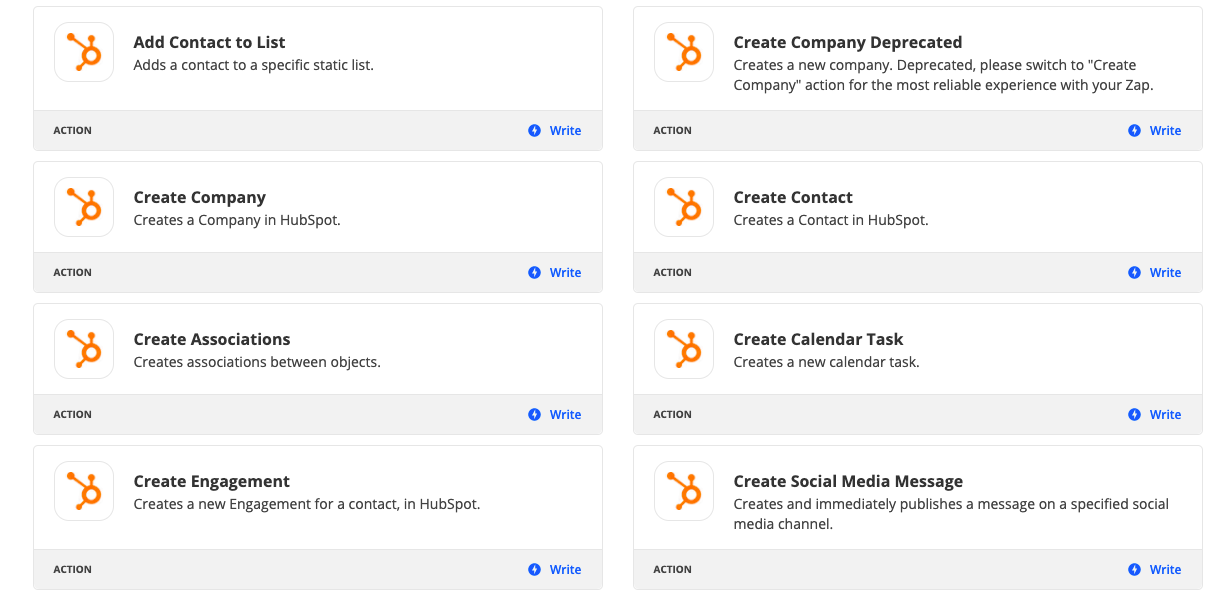Image resolution: width=1225 pixels, height=605 pixels.
Task: Click description starting 'Creates a new company. Deprecated'
Action: pyautogui.click(x=943, y=76)
